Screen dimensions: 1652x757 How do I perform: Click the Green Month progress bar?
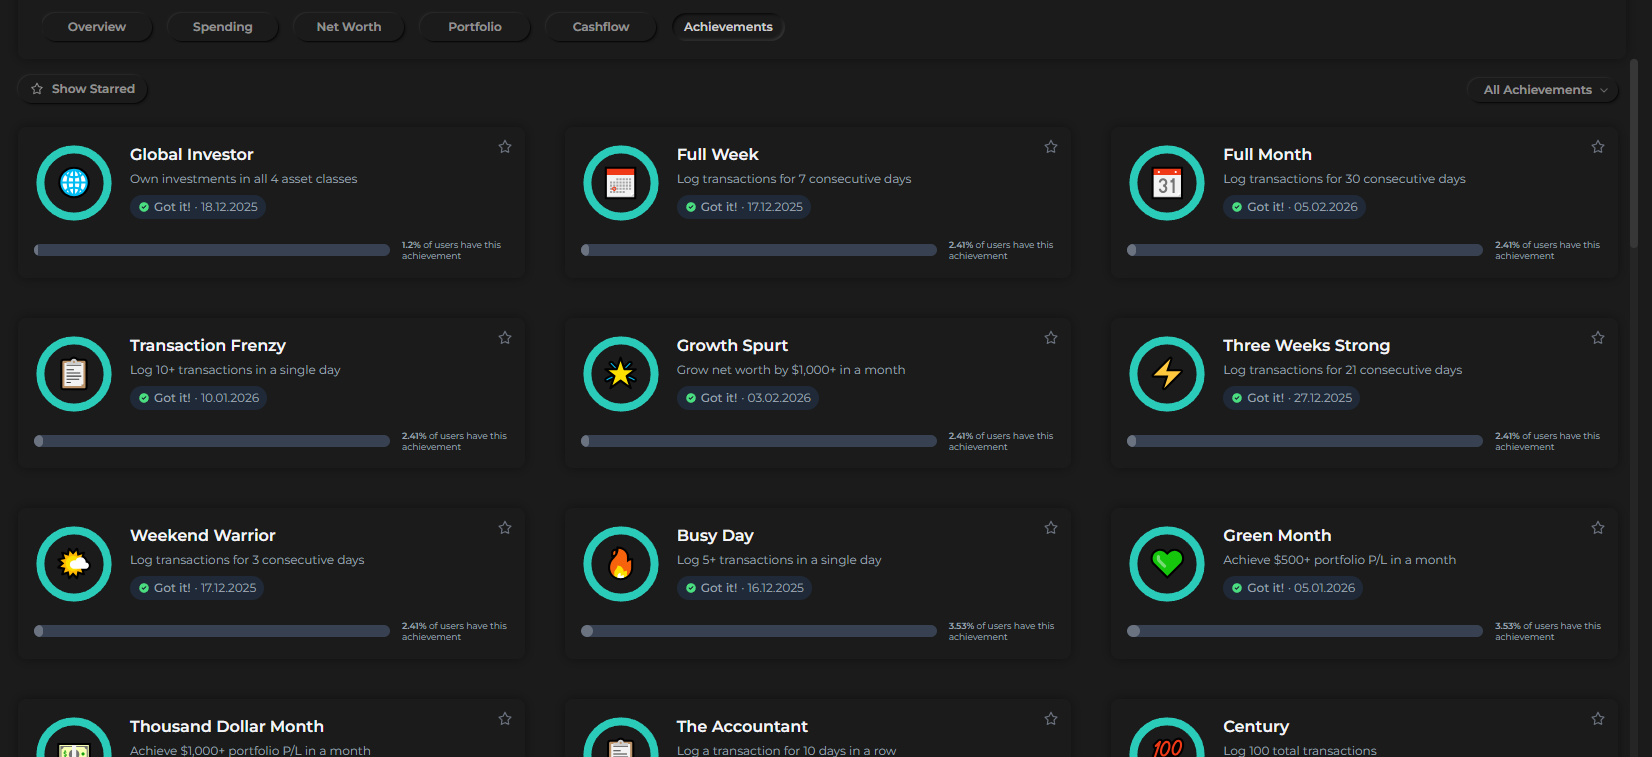pos(1305,631)
